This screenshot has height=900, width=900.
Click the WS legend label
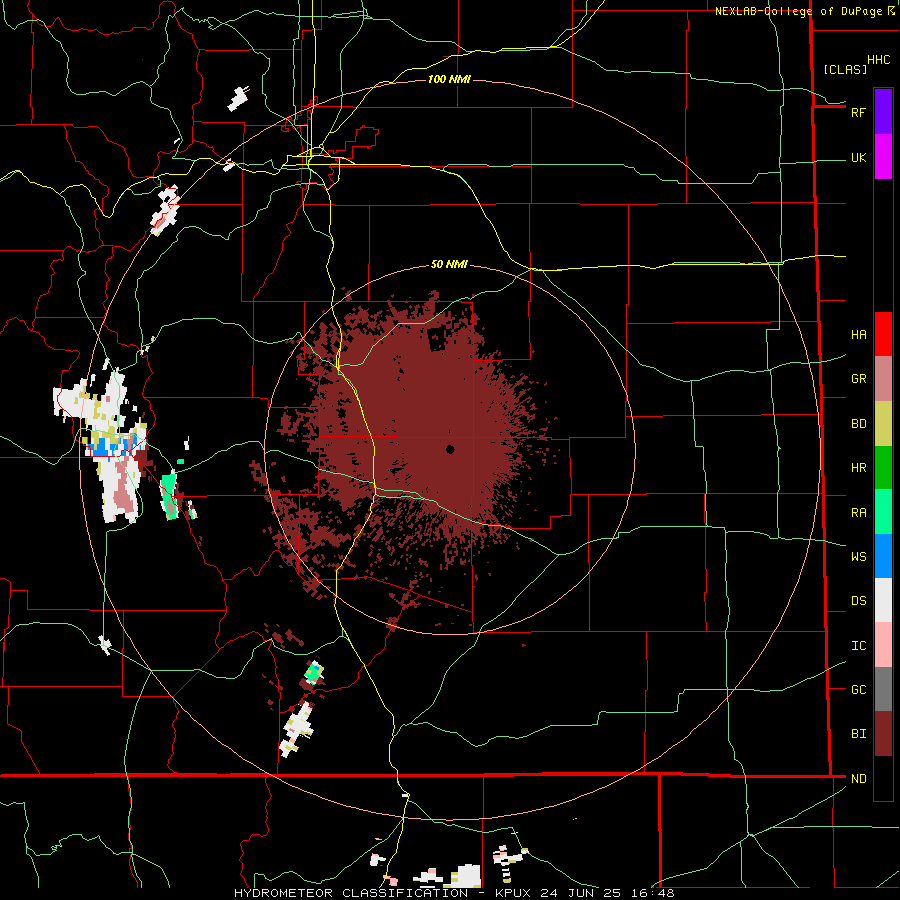pyautogui.click(x=858, y=557)
